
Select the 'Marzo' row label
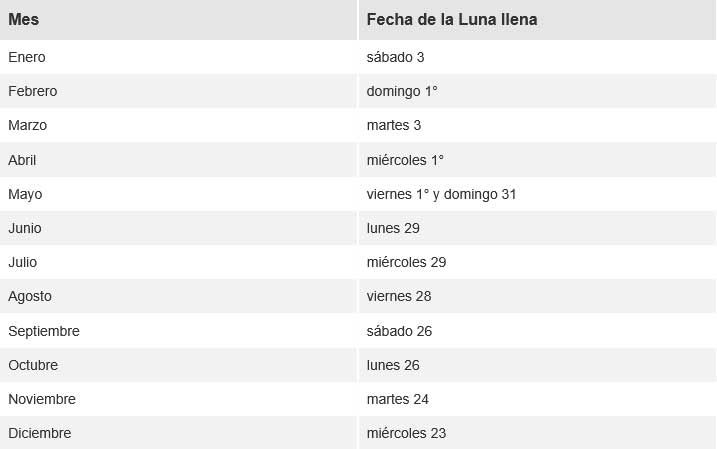(x=28, y=125)
